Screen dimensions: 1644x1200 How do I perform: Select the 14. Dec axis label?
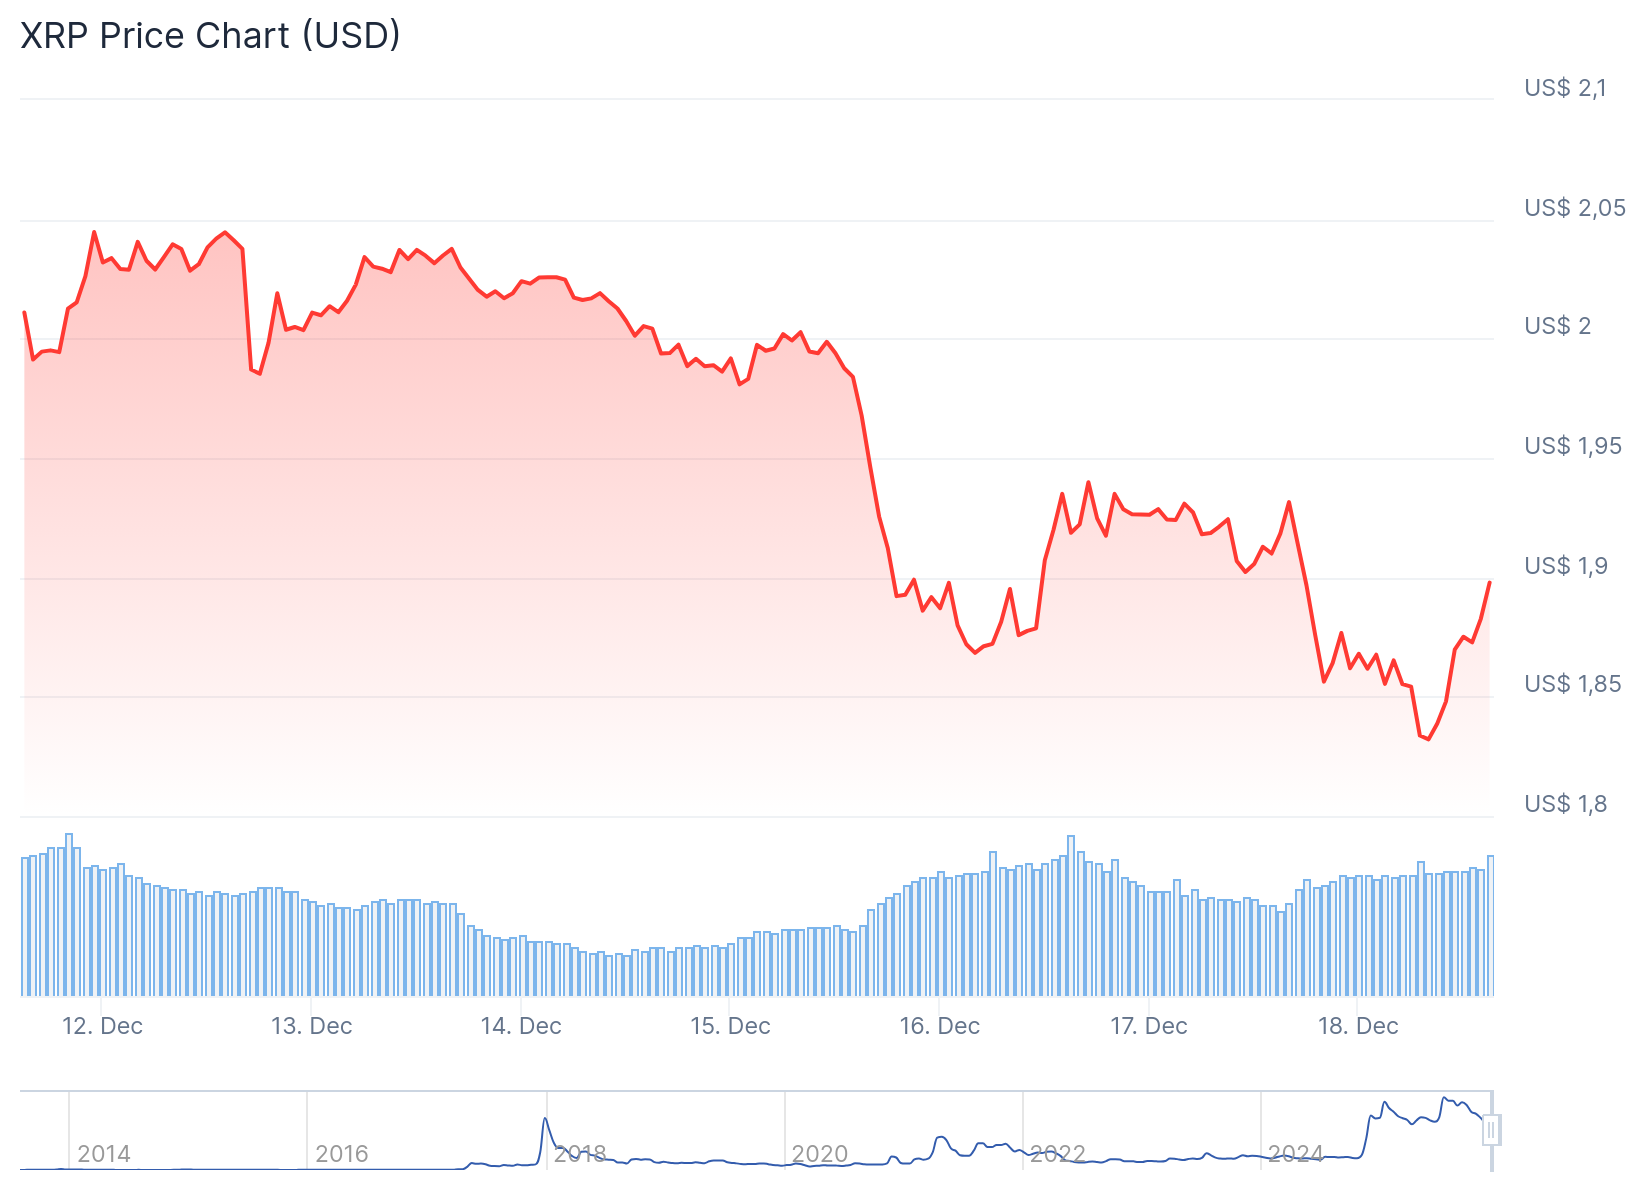[521, 1026]
